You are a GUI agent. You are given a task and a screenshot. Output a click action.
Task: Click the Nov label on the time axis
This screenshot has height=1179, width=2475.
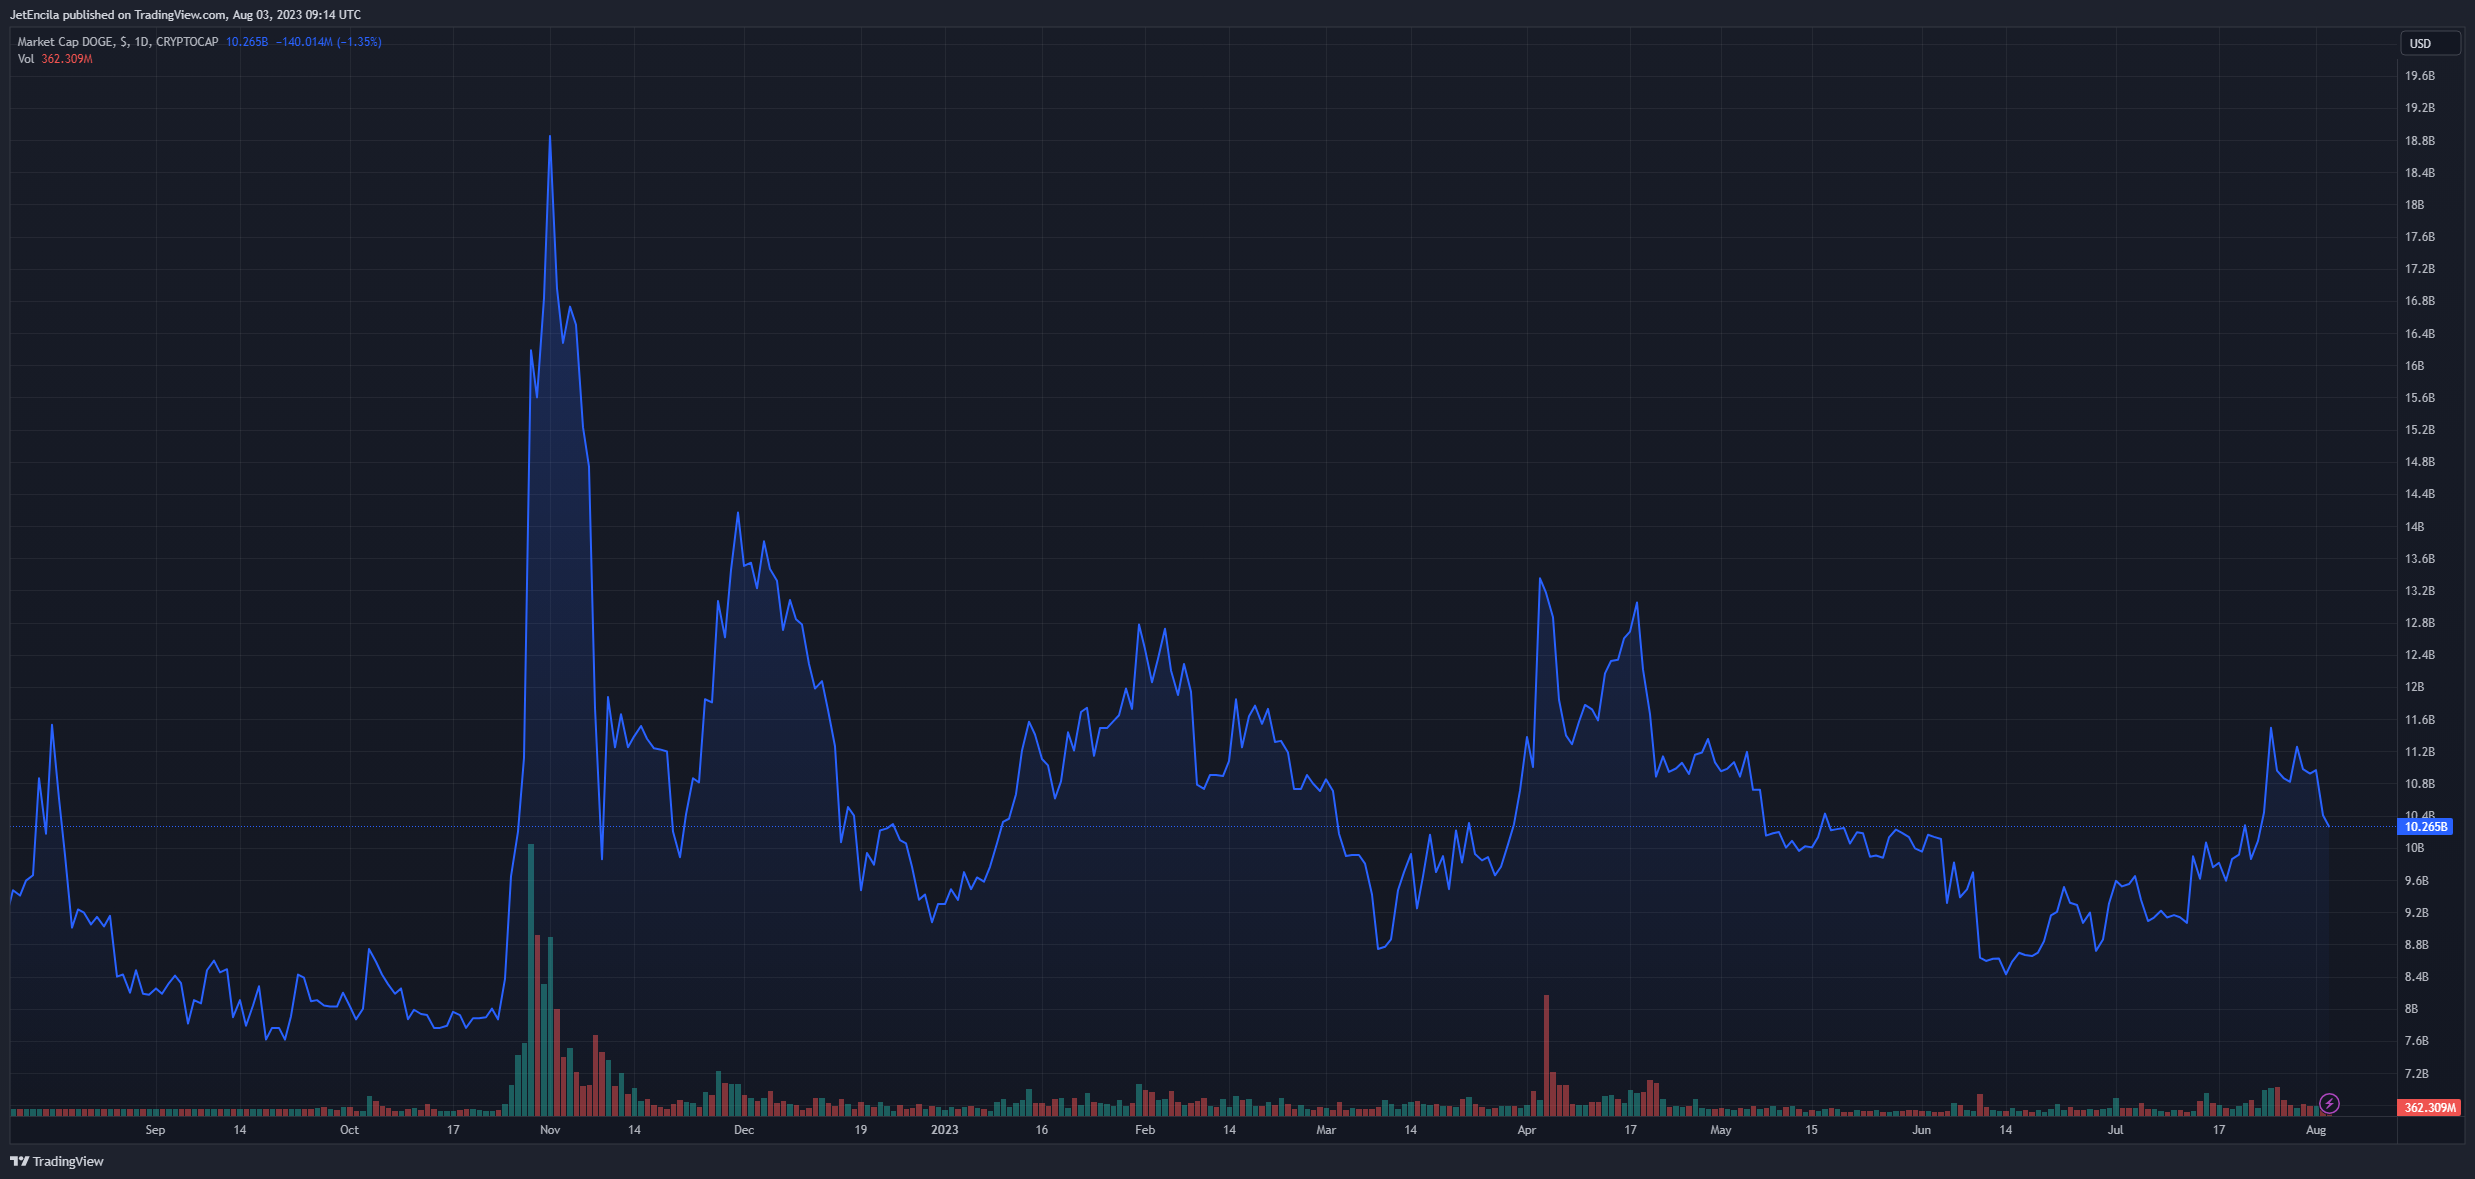tap(549, 1130)
